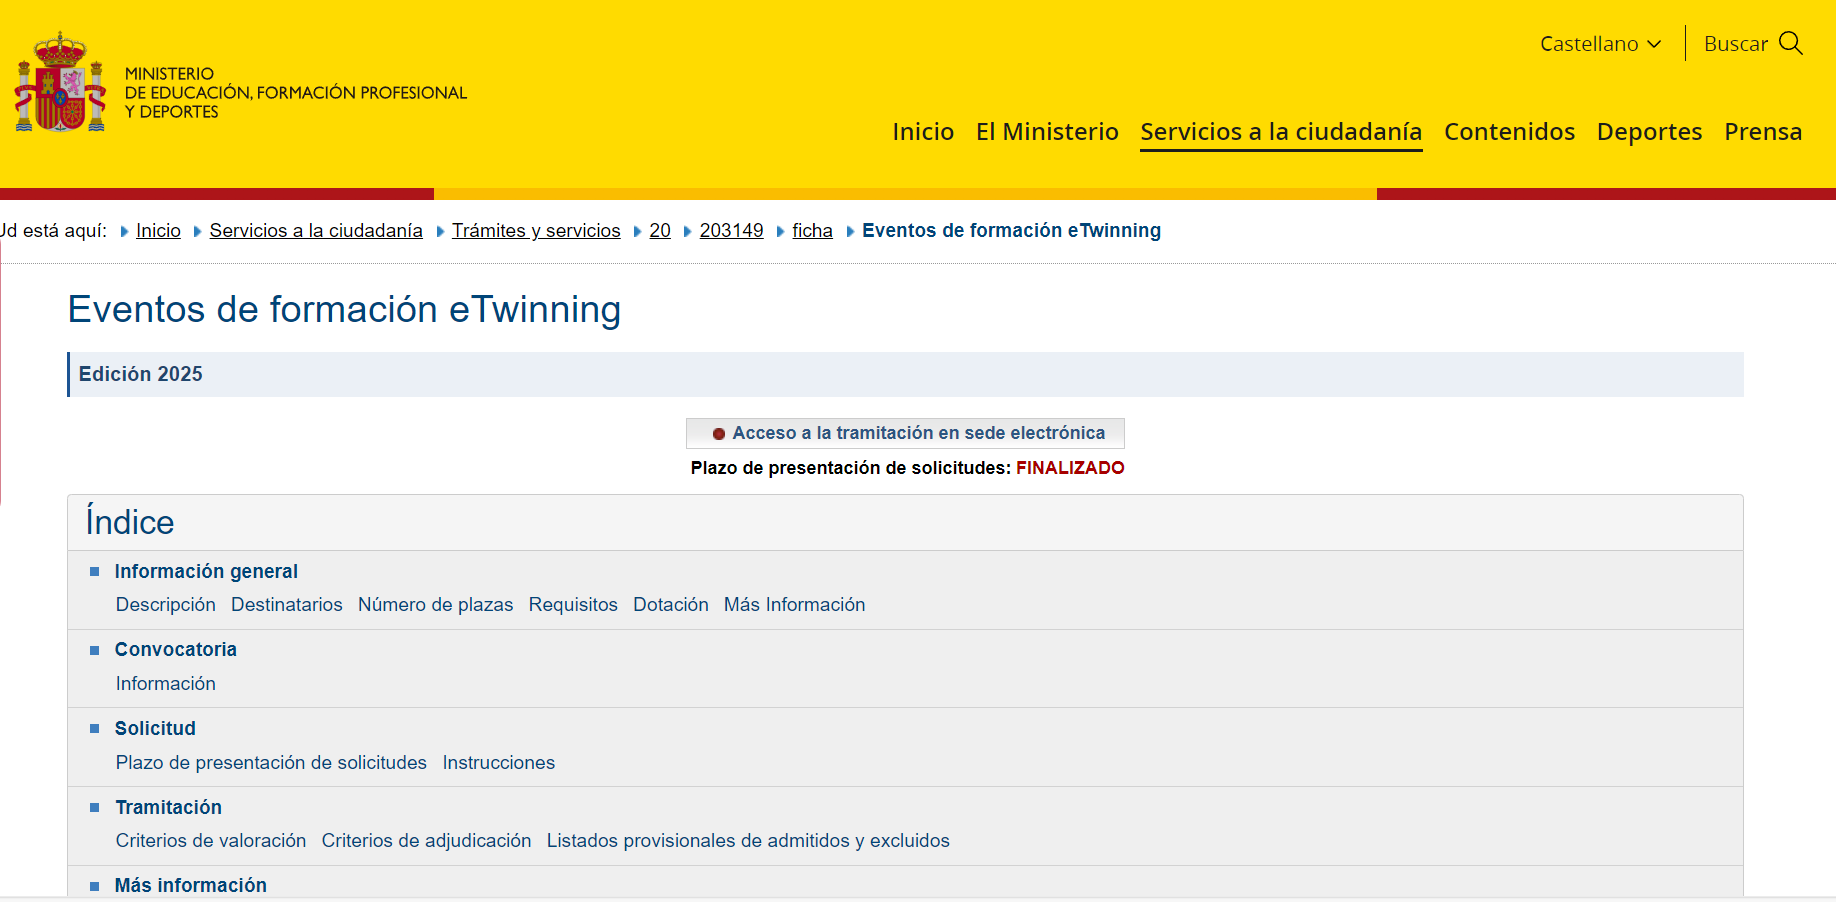Viewport: 1836px width, 902px height.
Task: Open the Prensa menu item
Action: click(x=1762, y=132)
